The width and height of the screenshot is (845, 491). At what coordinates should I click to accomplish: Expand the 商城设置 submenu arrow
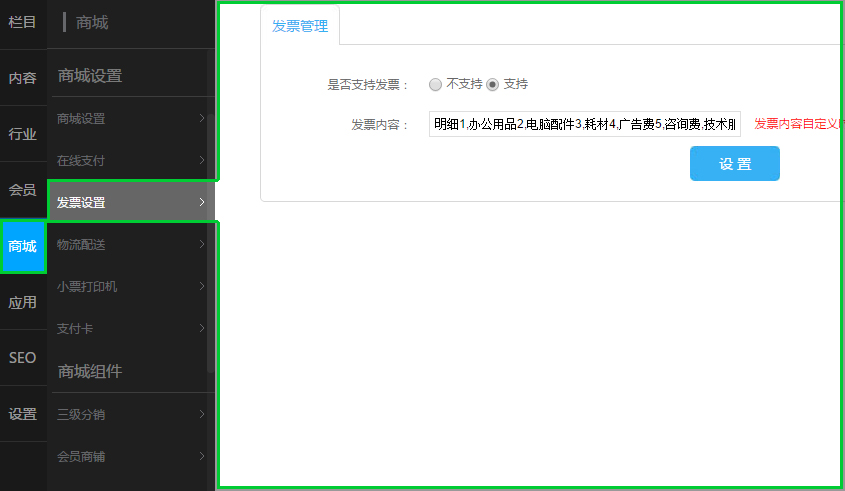coord(202,119)
